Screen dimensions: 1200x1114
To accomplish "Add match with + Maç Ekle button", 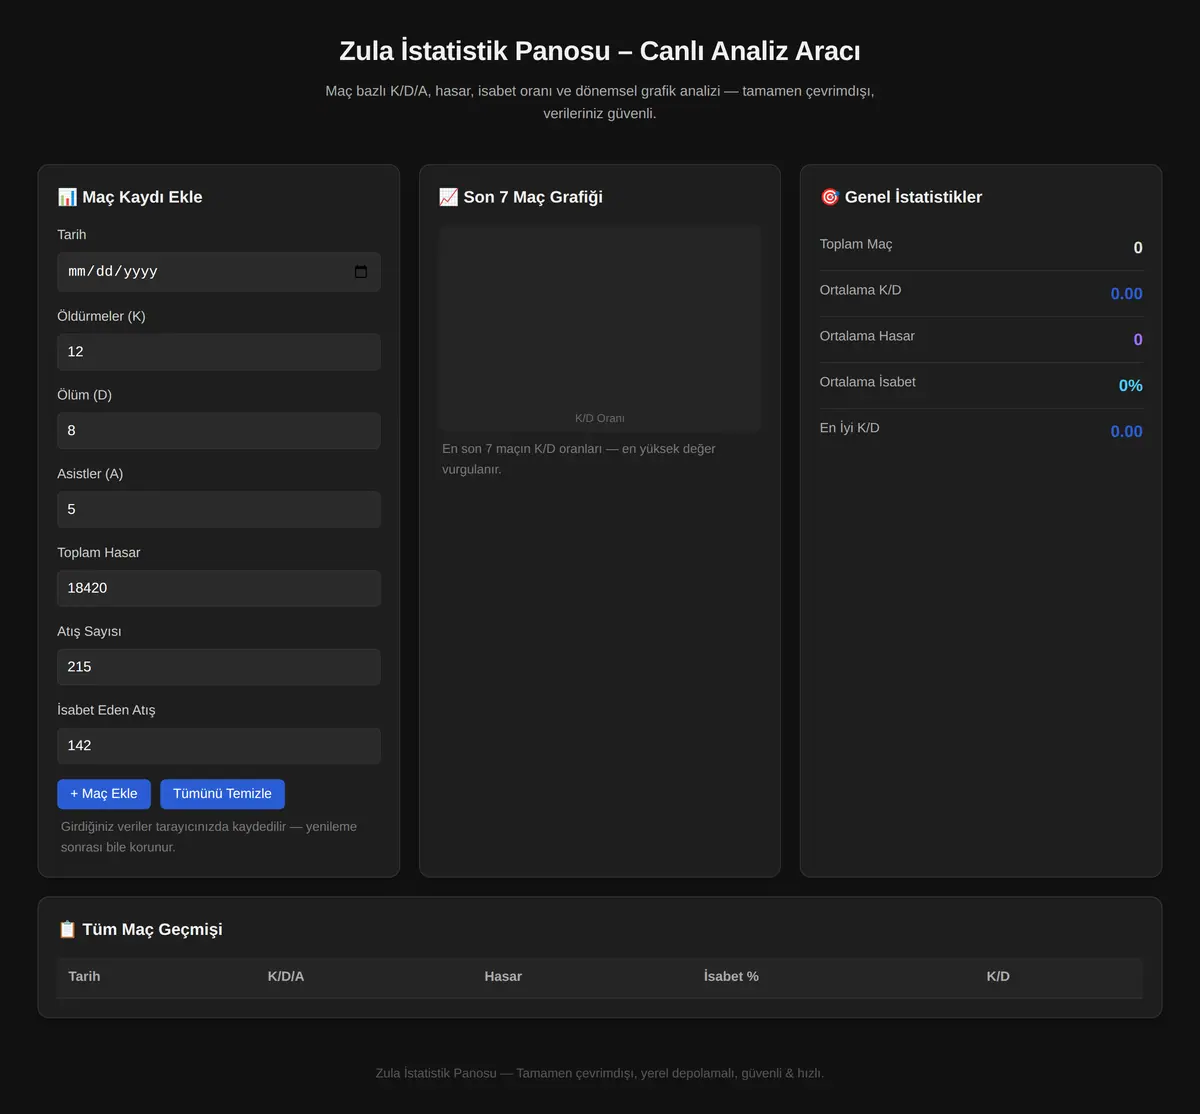I will pos(104,794).
